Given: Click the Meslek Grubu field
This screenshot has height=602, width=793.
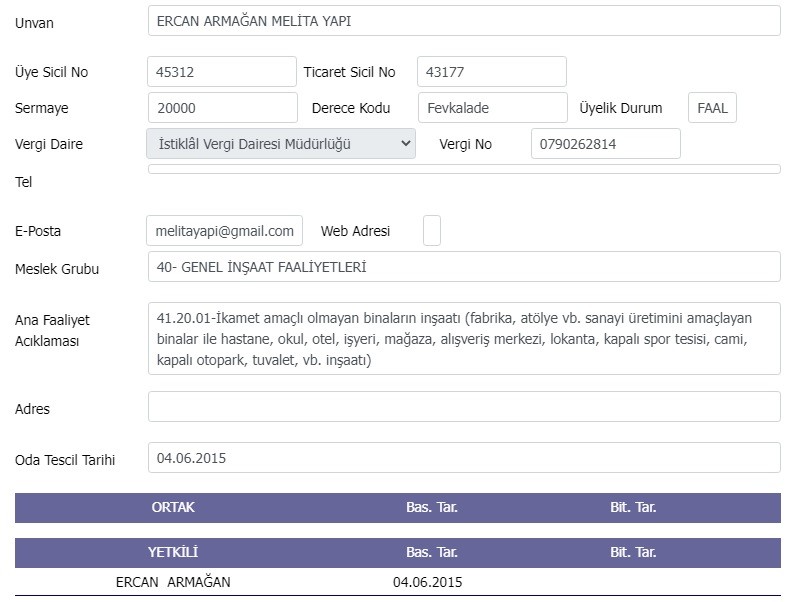Looking at the screenshot, I should pyautogui.click(x=464, y=267).
